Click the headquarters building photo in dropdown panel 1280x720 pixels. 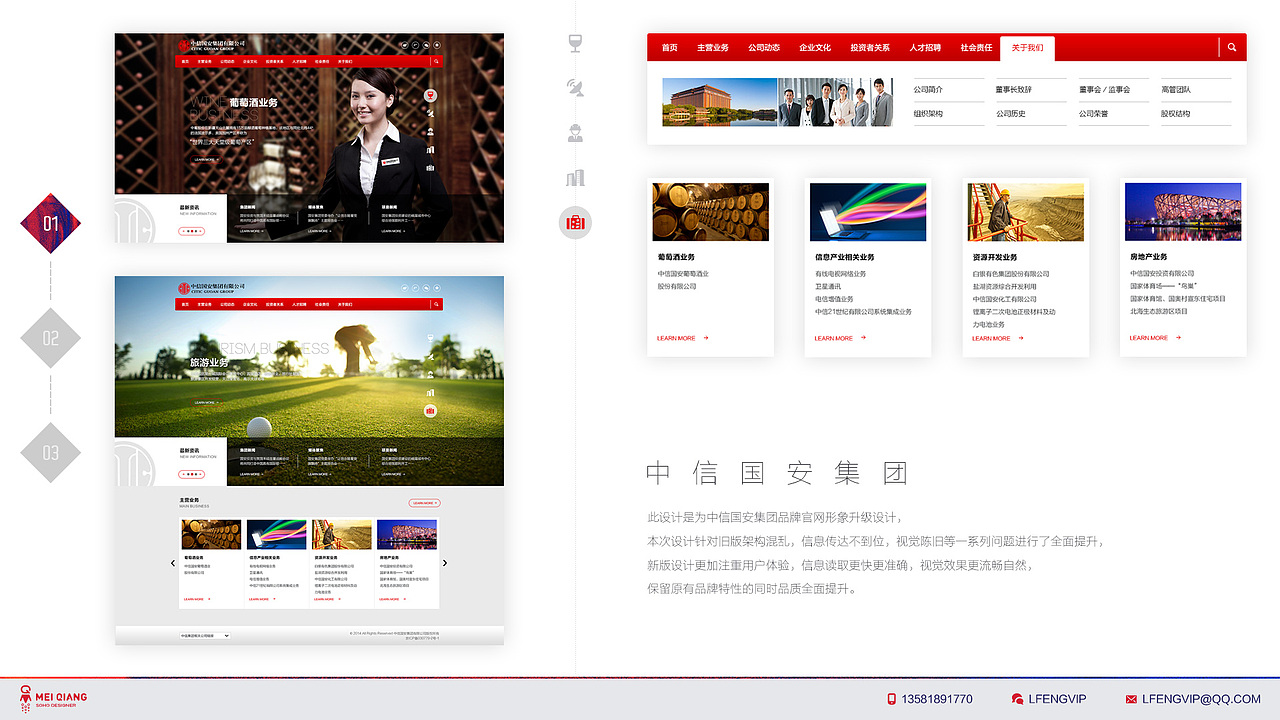coord(720,102)
